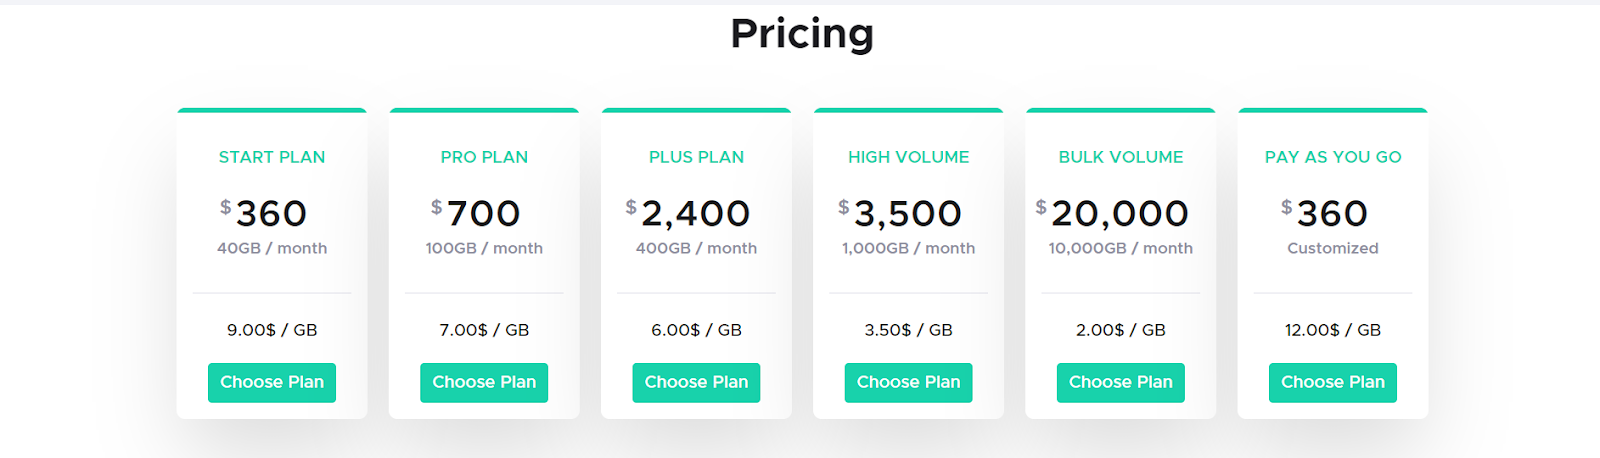Choose the Pro Plan button

tap(484, 382)
